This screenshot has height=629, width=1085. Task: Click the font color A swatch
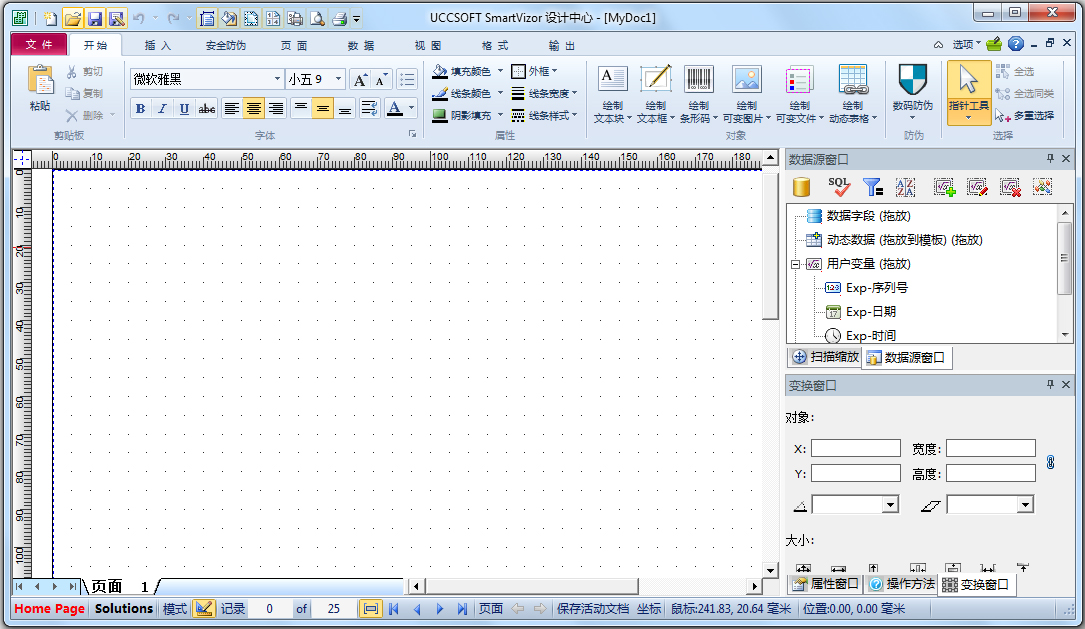coord(394,109)
